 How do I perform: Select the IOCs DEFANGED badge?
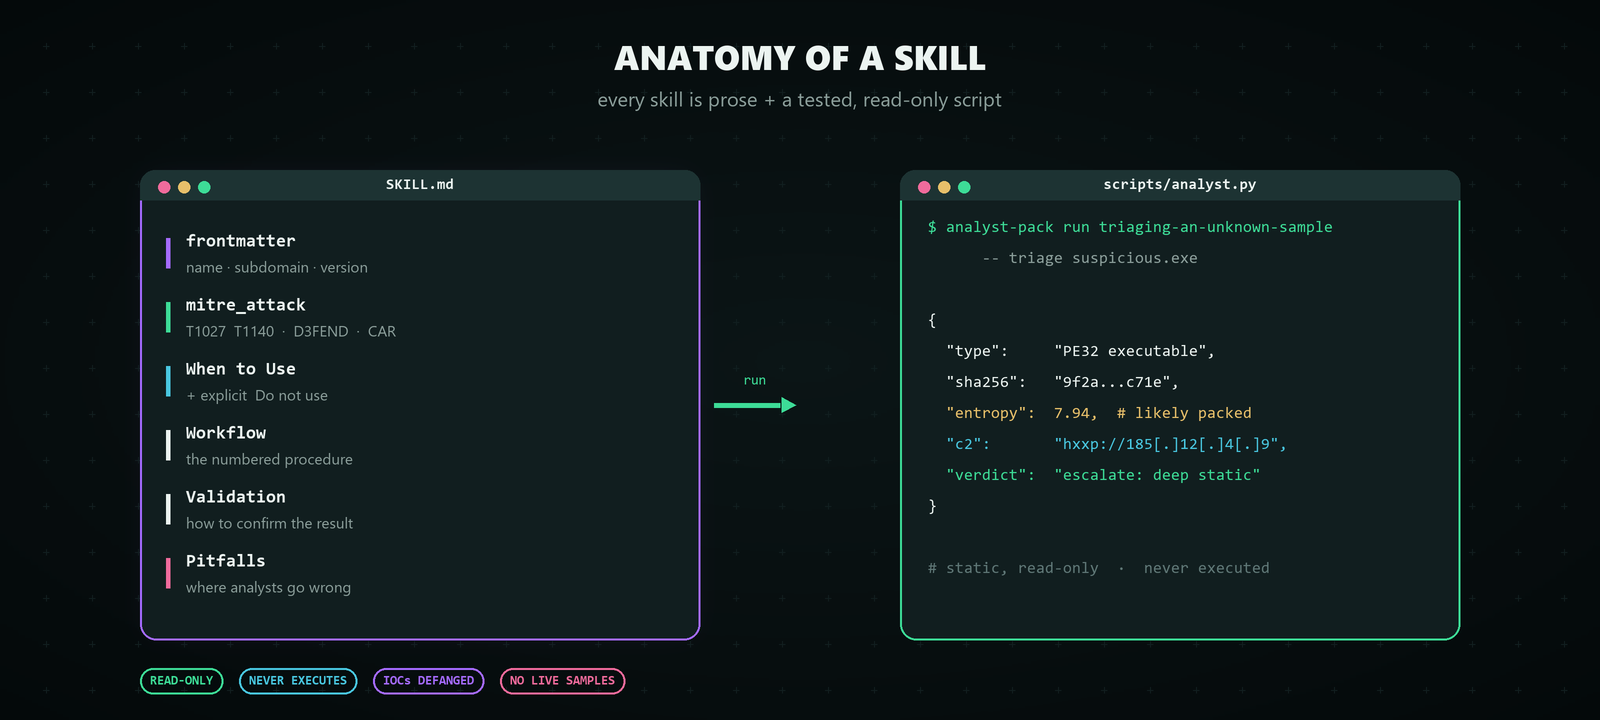pos(429,681)
